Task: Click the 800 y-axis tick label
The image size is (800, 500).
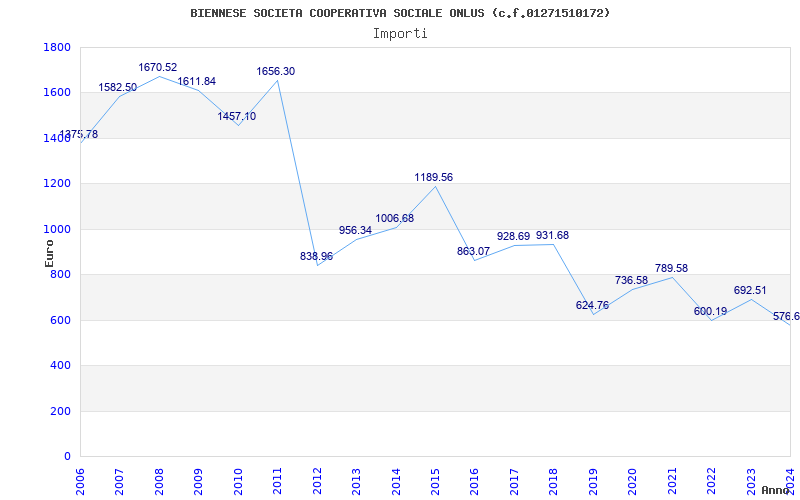Action: pos(61,274)
